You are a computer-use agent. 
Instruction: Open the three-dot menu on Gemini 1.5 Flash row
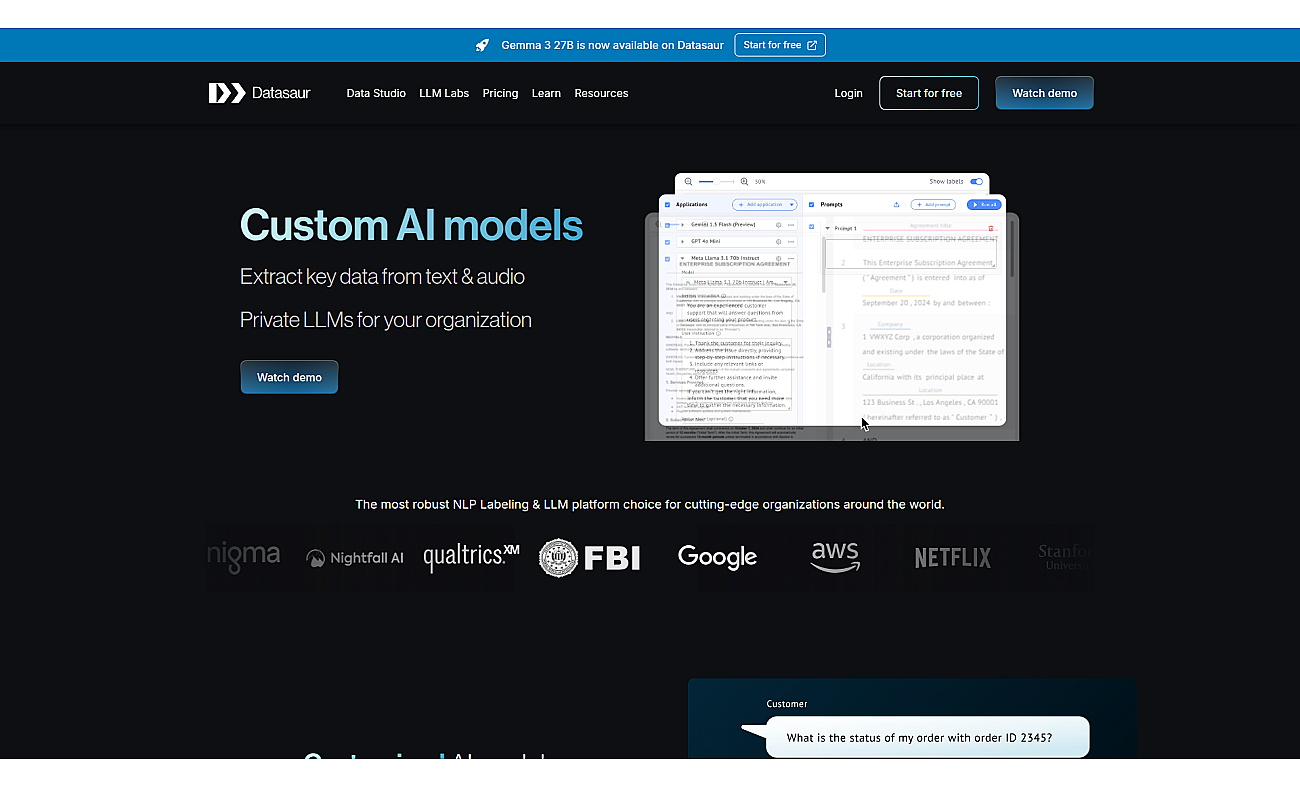click(x=791, y=225)
